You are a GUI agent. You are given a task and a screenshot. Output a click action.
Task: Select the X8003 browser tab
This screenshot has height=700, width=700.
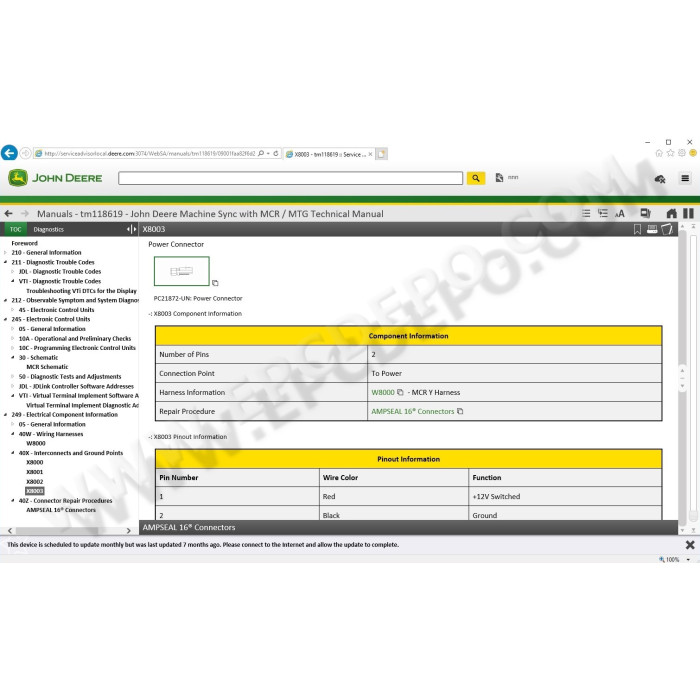click(329, 154)
